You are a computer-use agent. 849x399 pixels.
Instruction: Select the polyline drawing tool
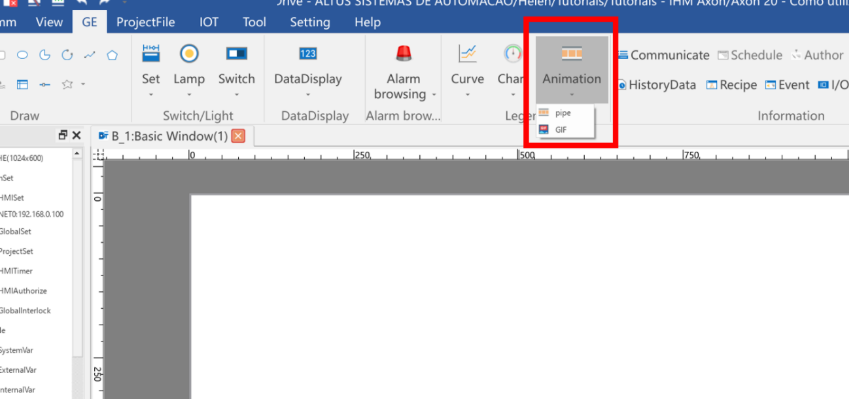(x=89, y=55)
